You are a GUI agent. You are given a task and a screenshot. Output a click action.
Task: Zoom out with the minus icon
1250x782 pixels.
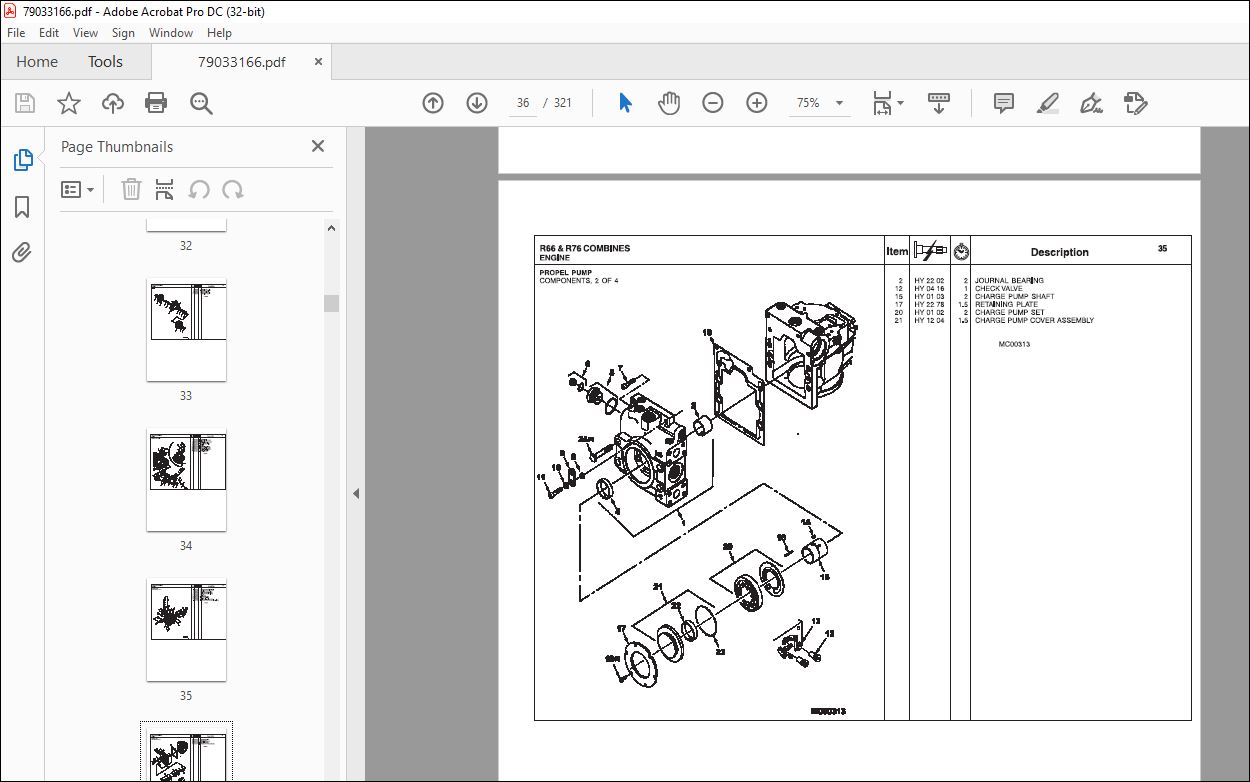click(713, 103)
